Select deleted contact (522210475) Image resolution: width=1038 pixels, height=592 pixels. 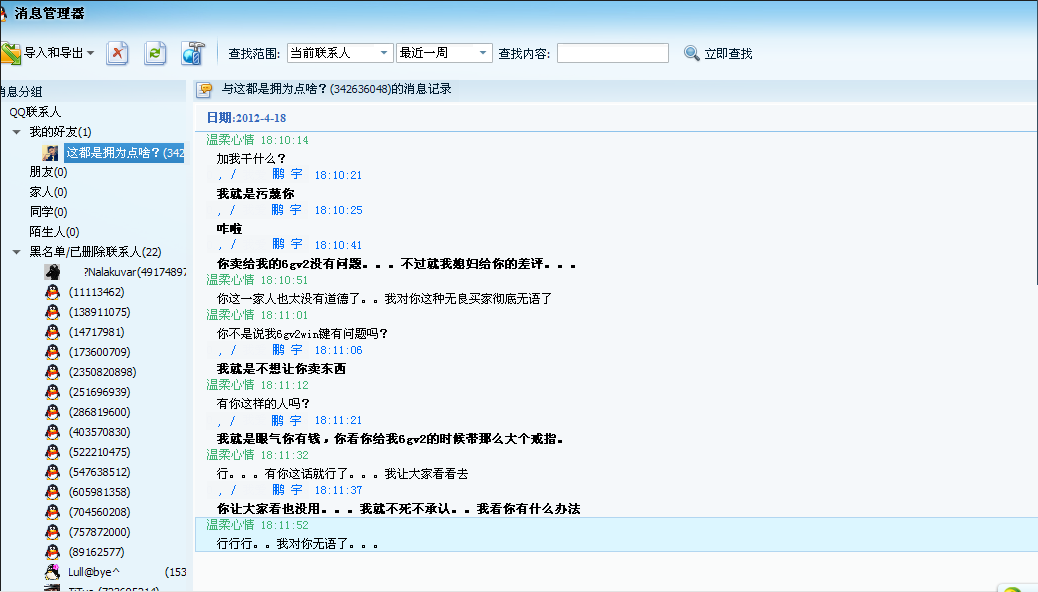pos(99,452)
